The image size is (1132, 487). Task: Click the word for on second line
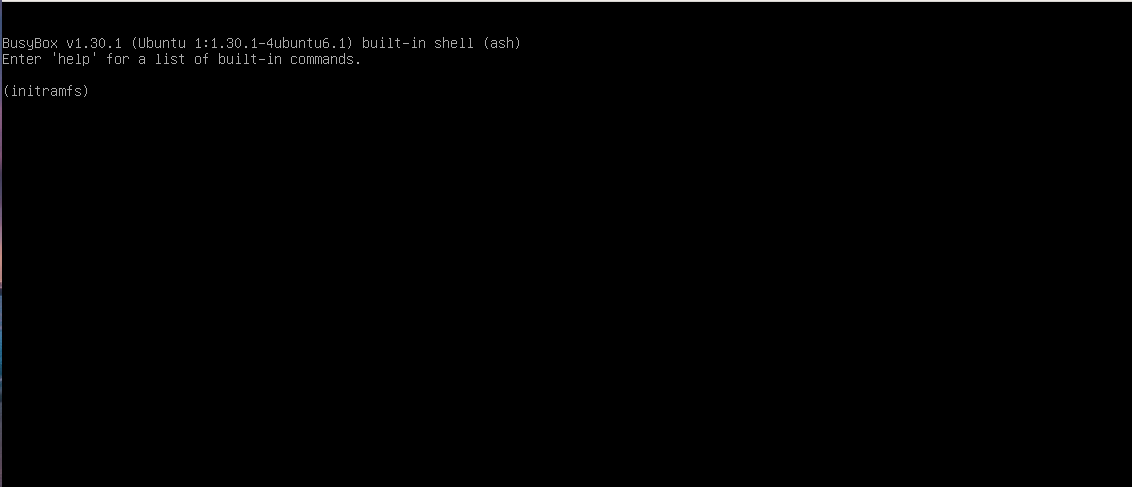[x=118, y=59]
